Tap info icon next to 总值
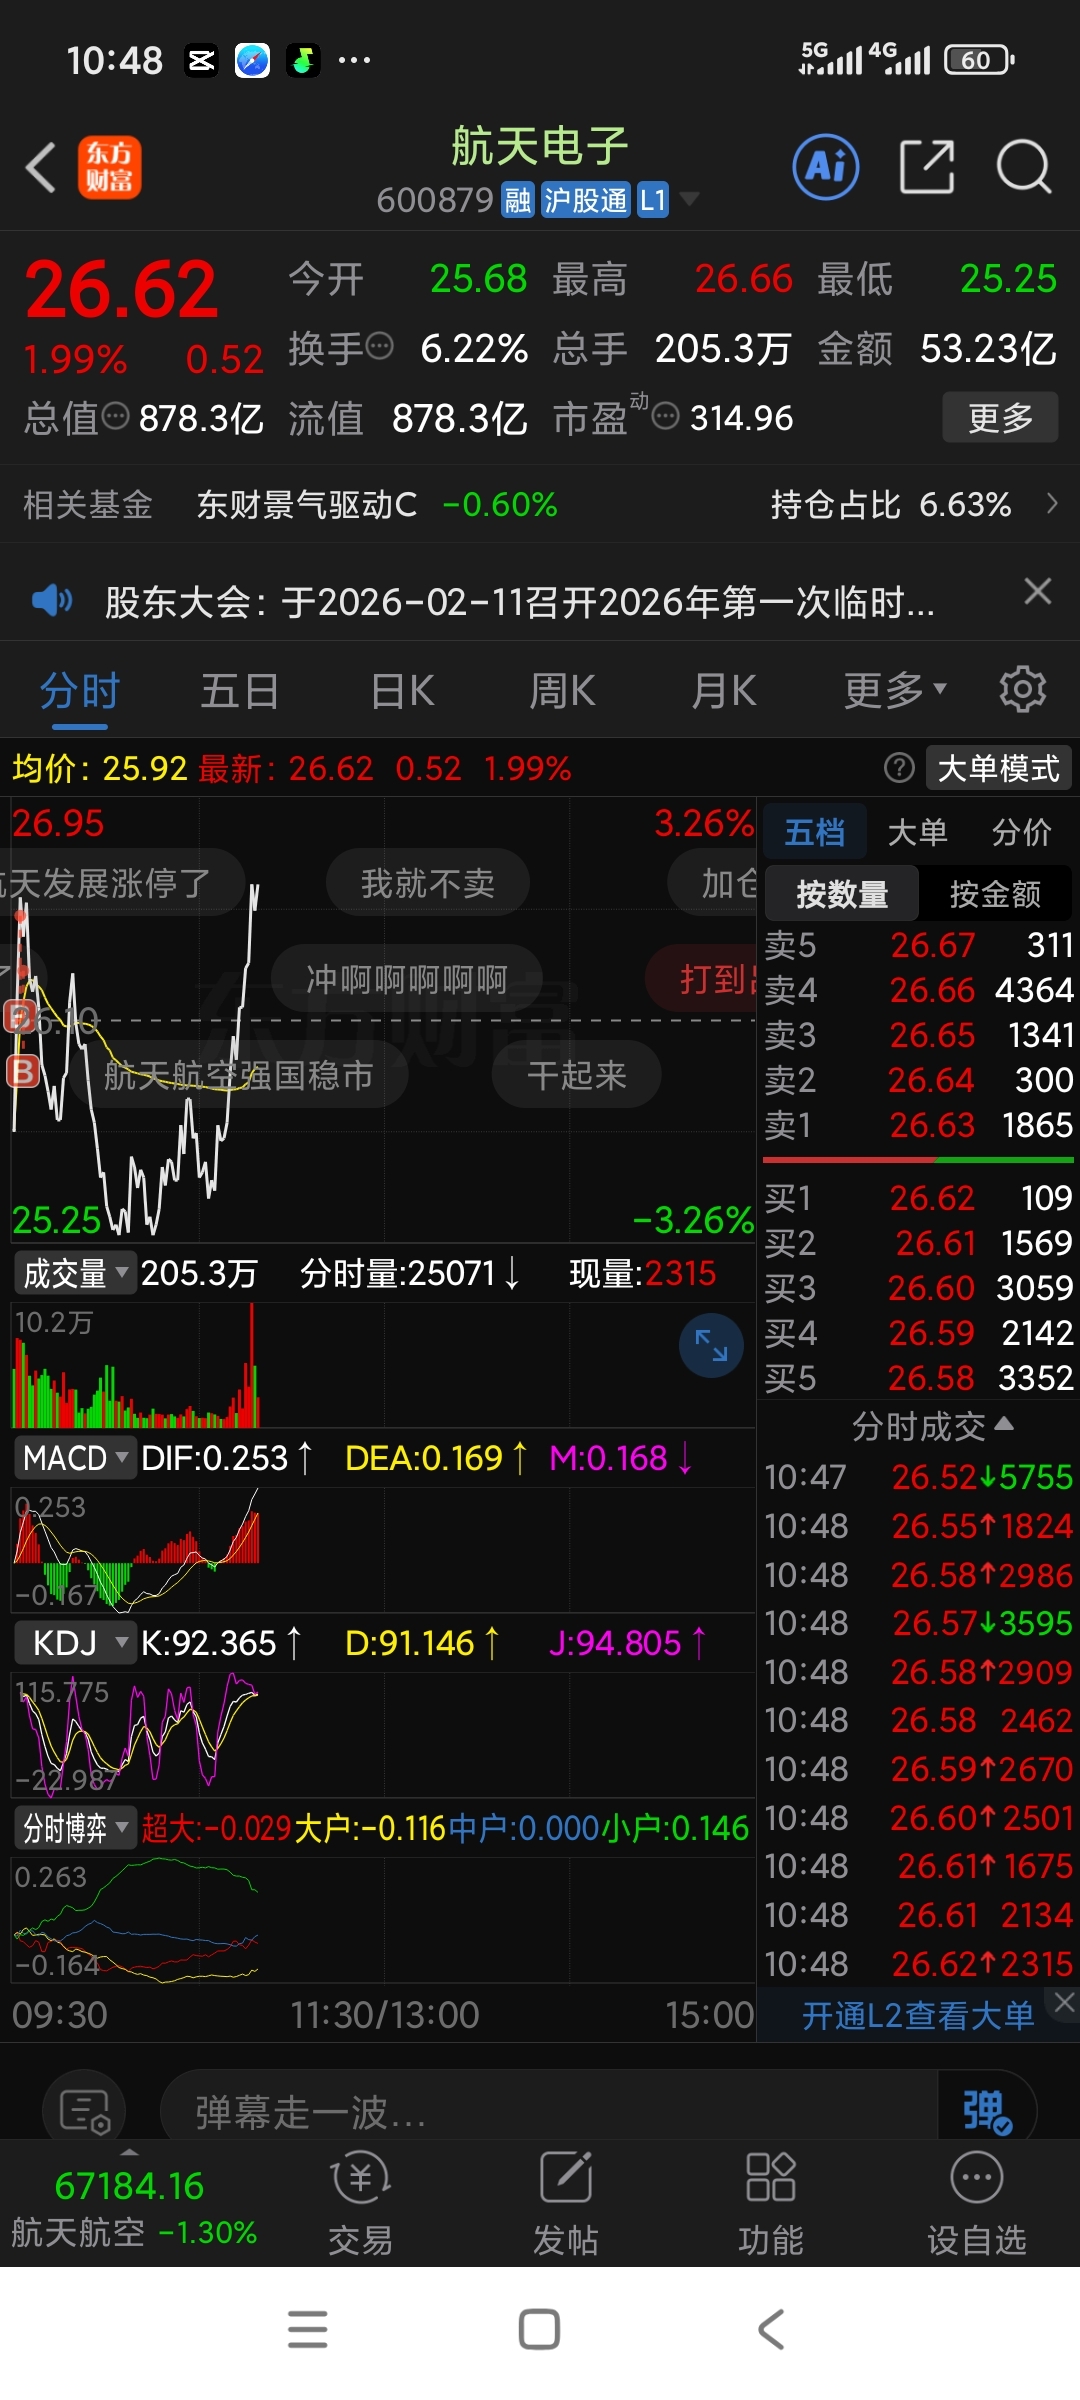Viewport: 1080px width, 2400px height. 116,415
